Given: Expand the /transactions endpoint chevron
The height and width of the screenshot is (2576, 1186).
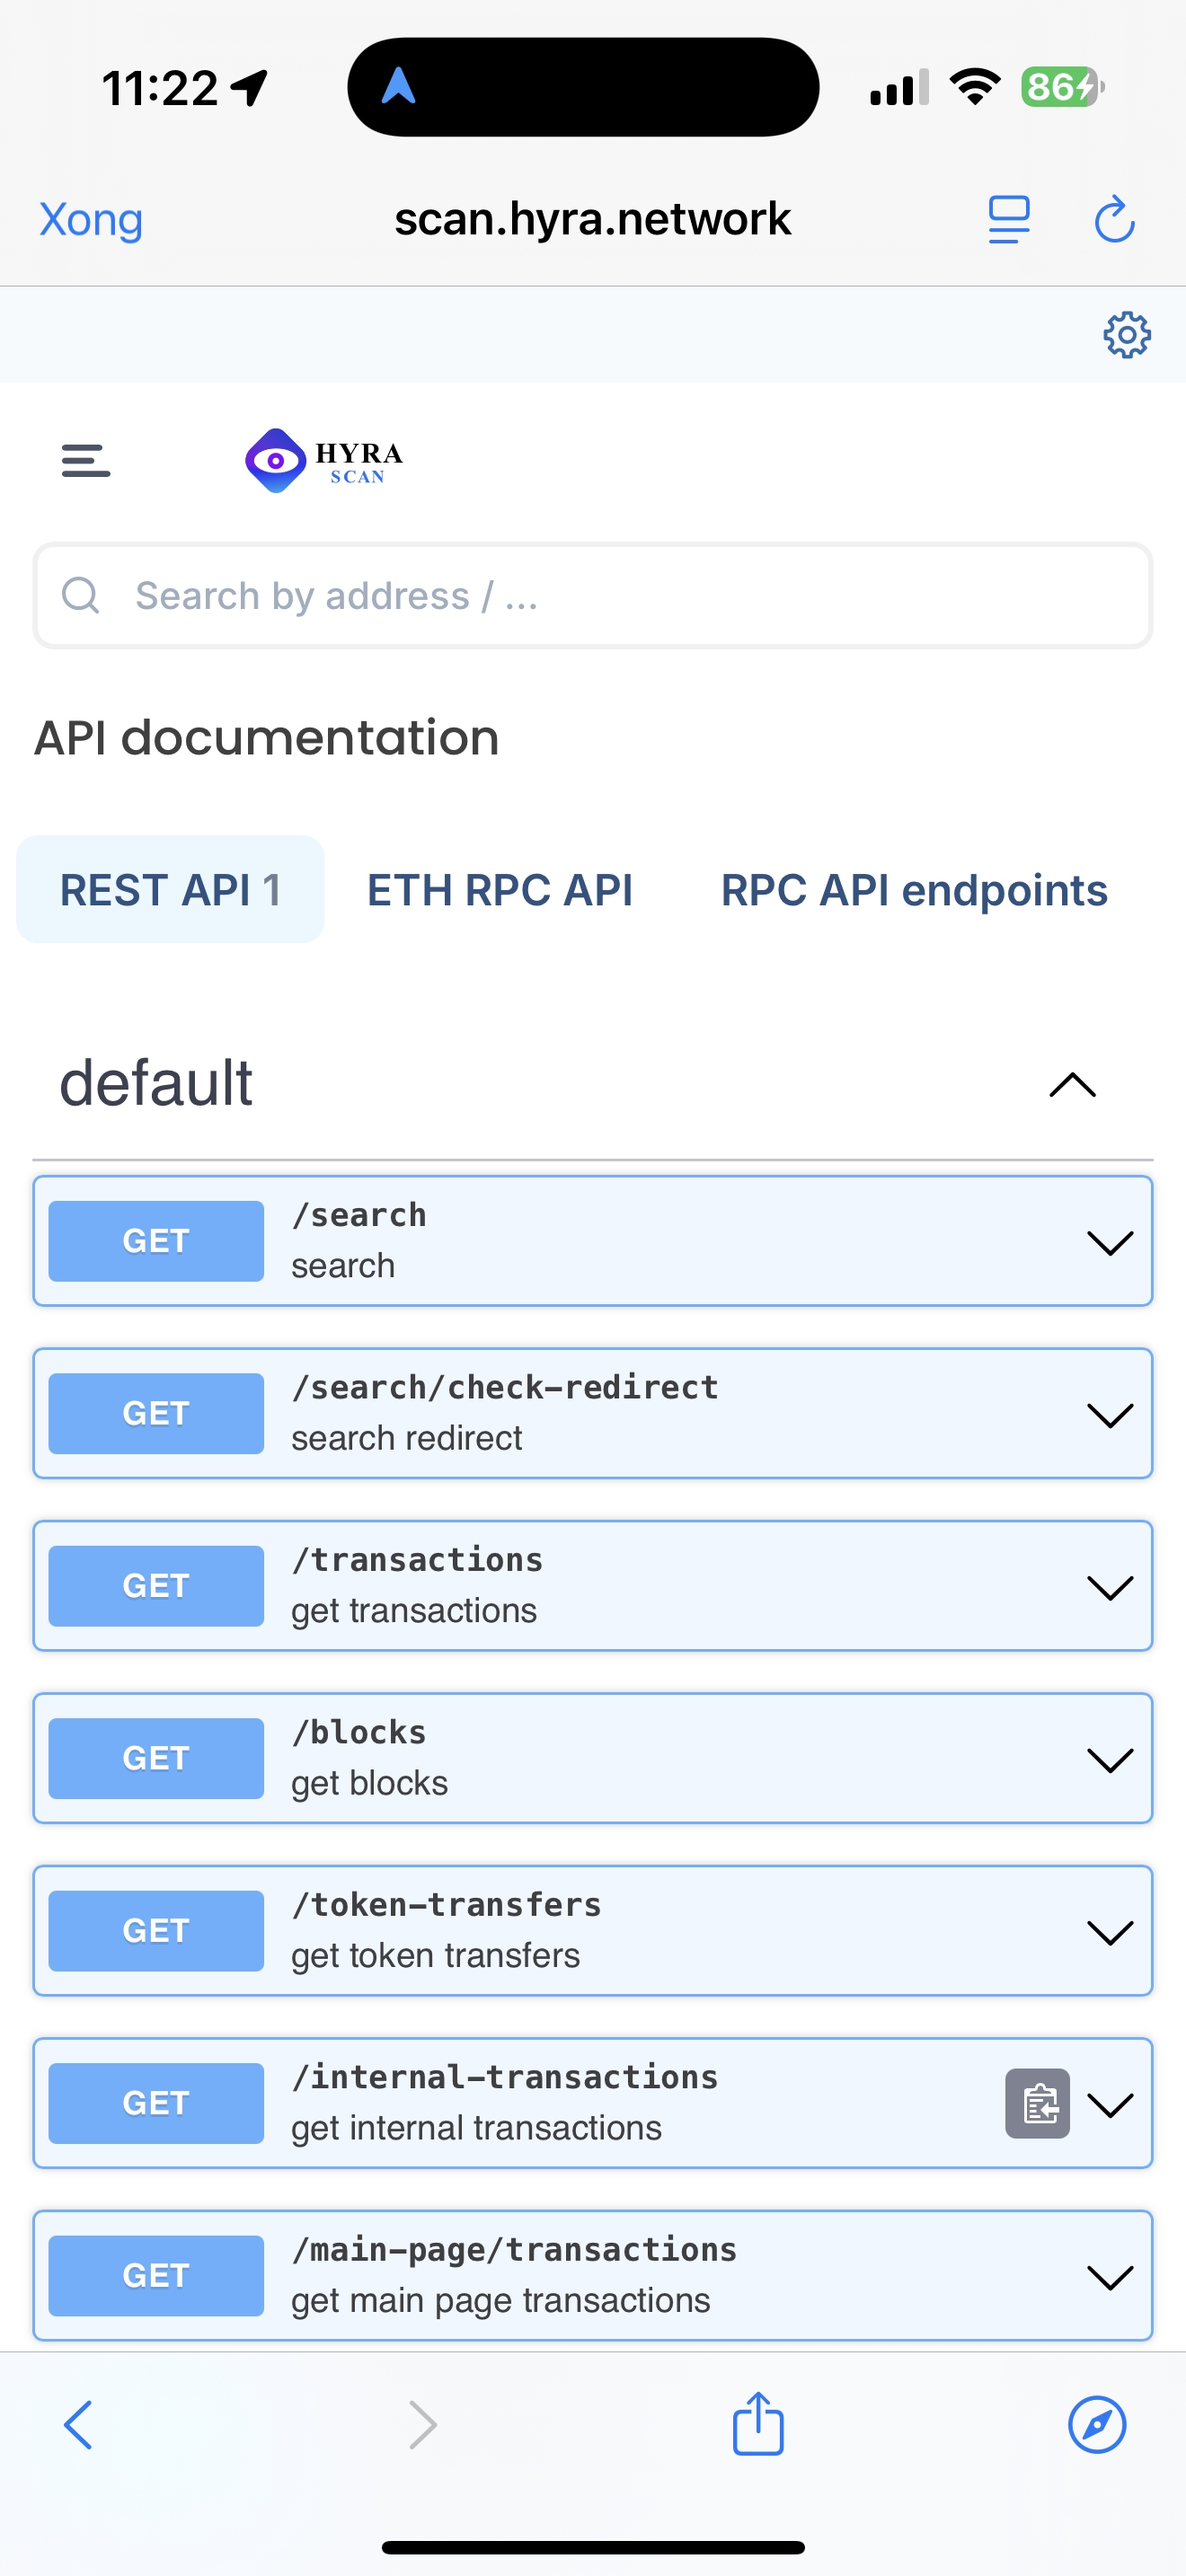Looking at the screenshot, I should coord(1109,1587).
